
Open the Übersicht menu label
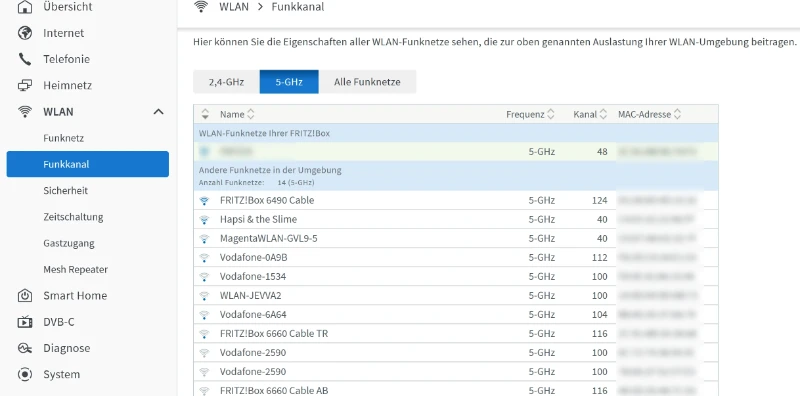tap(67, 7)
